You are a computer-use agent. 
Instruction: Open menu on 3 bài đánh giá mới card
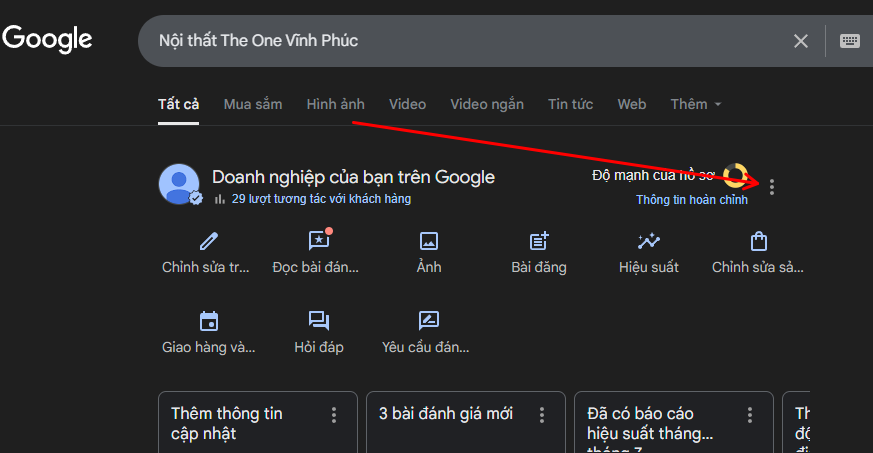tap(542, 415)
